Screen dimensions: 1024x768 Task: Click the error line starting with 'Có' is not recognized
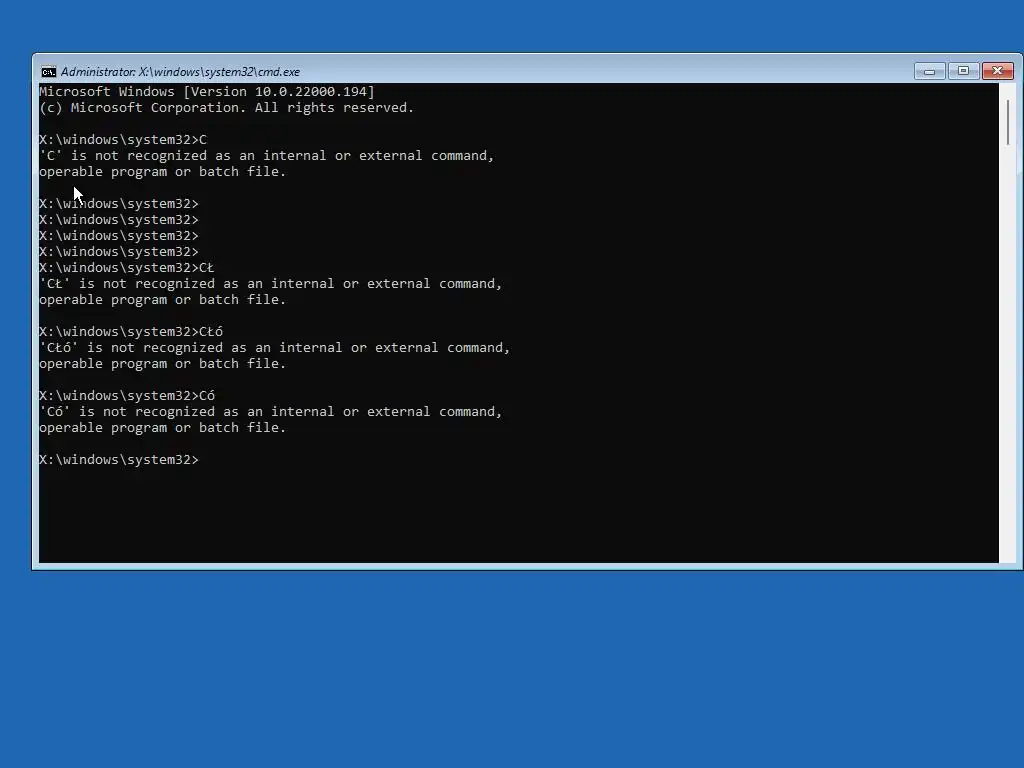(271, 411)
